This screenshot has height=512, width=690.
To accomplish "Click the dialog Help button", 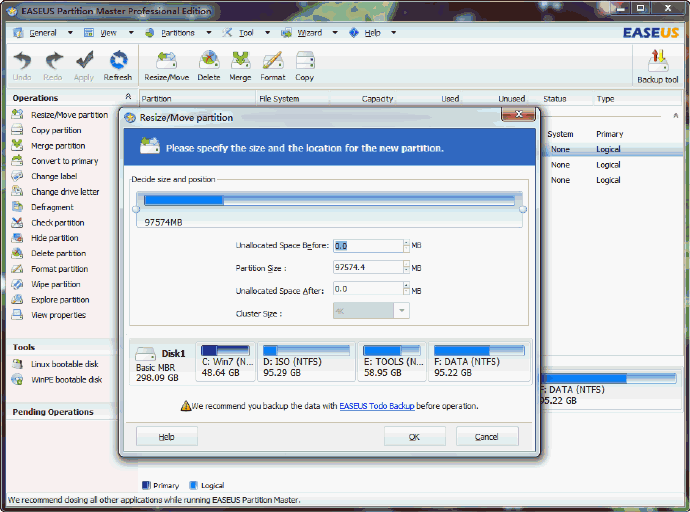I will [167, 437].
